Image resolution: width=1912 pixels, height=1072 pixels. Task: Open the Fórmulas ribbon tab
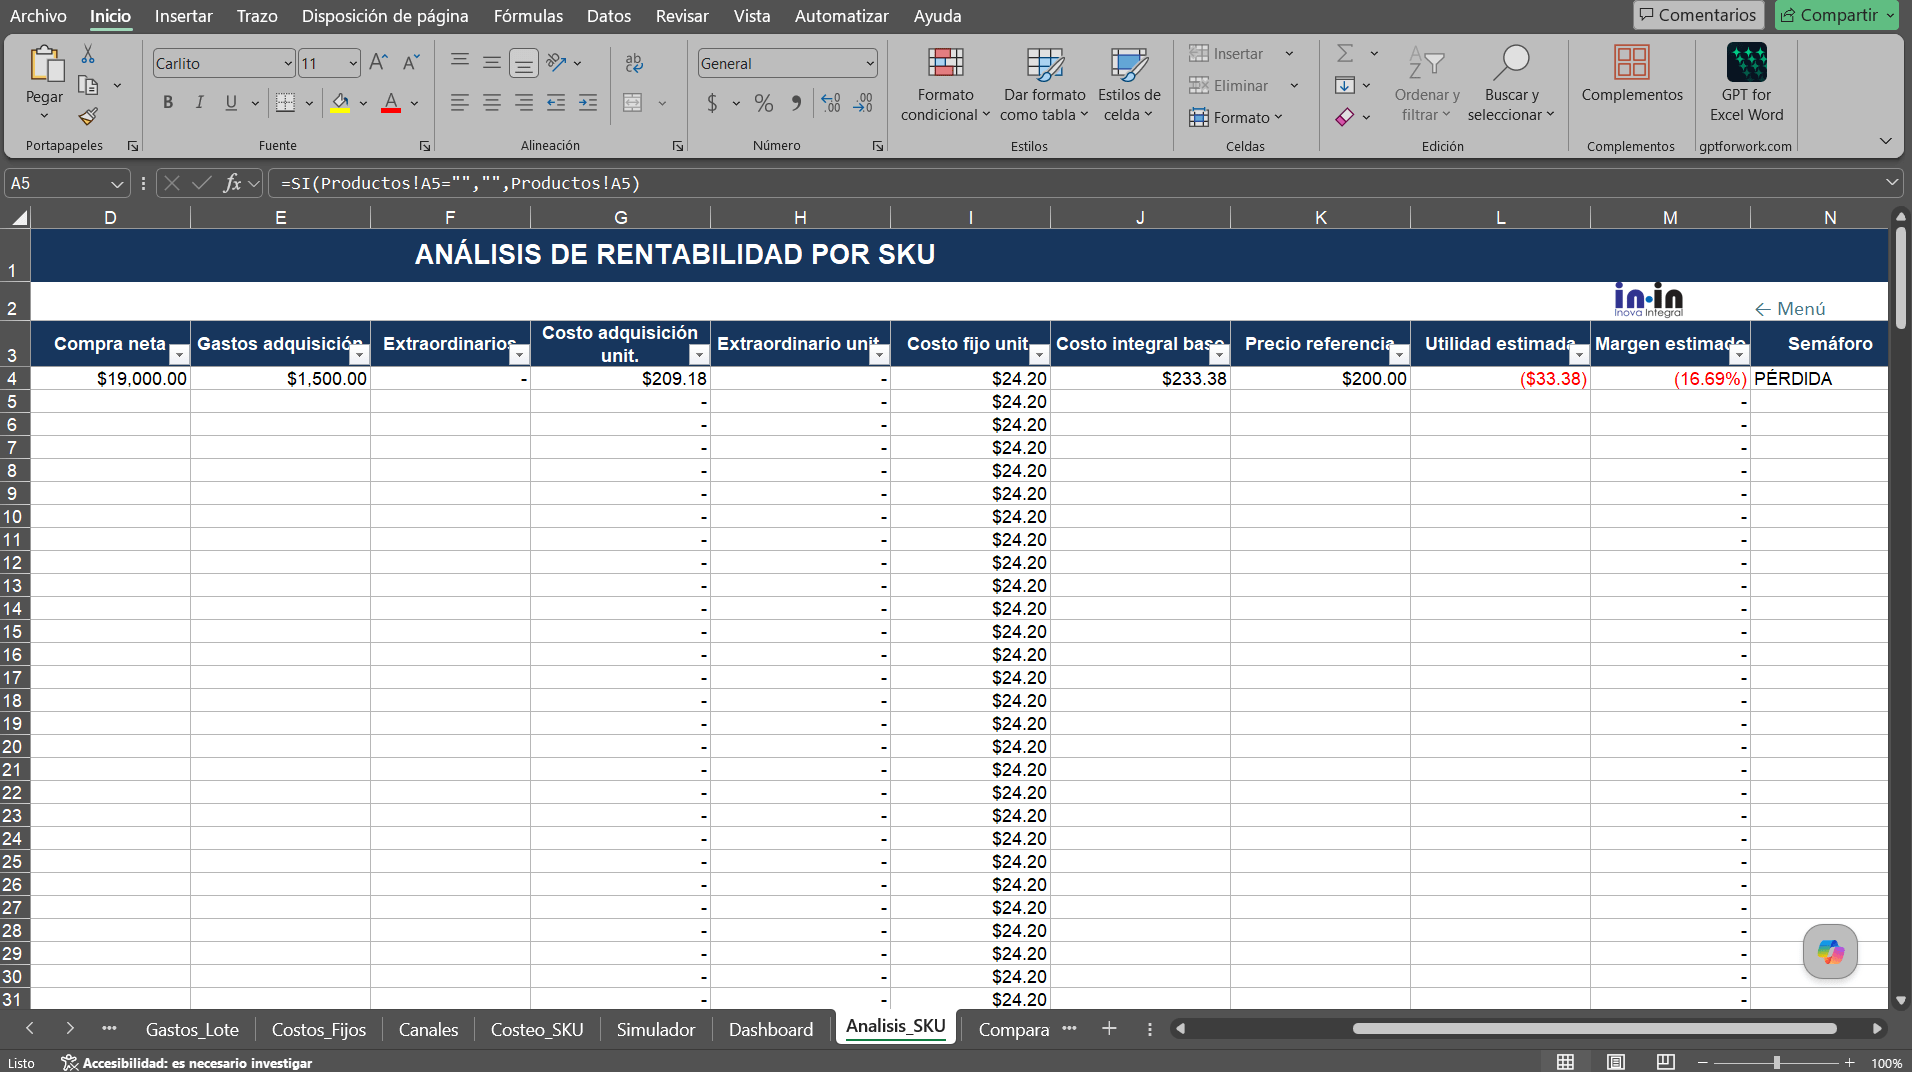(528, 16)
